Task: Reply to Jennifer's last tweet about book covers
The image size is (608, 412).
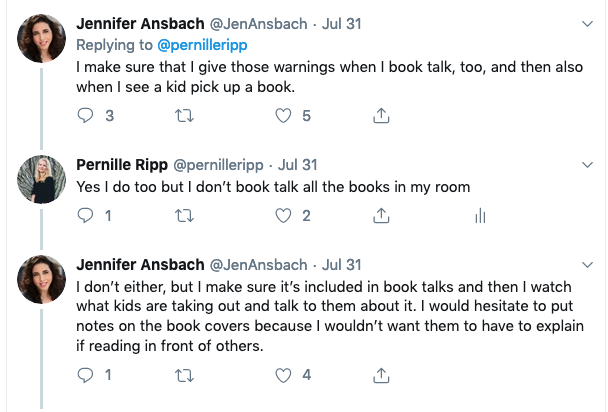Action: click(85, 376)
